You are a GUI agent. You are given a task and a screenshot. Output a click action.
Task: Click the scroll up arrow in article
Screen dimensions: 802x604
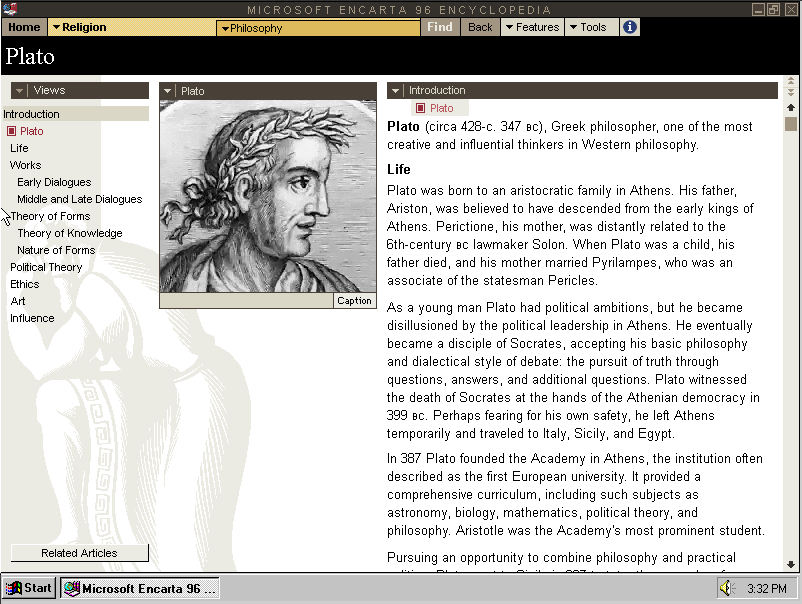click(791, 107)
